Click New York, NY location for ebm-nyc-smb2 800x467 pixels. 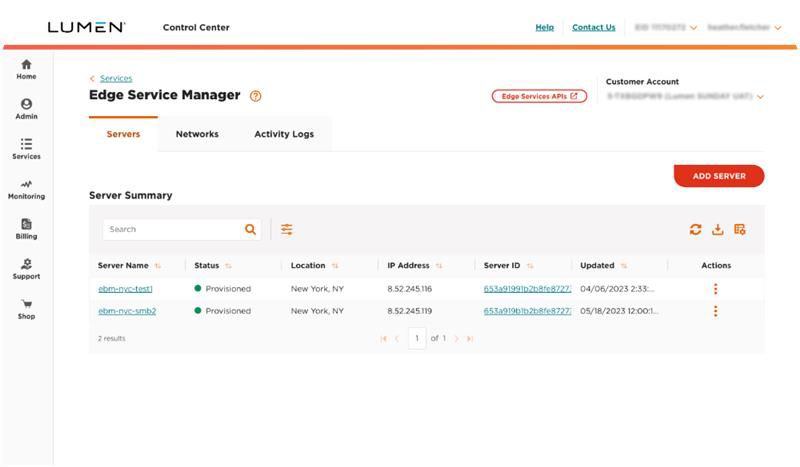tap(317, 311)
